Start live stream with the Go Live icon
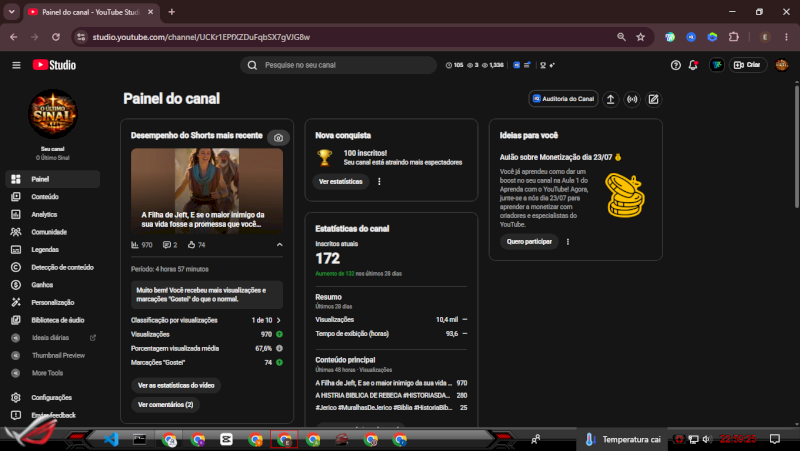This screenshot has width=800, height=451. 632,99
